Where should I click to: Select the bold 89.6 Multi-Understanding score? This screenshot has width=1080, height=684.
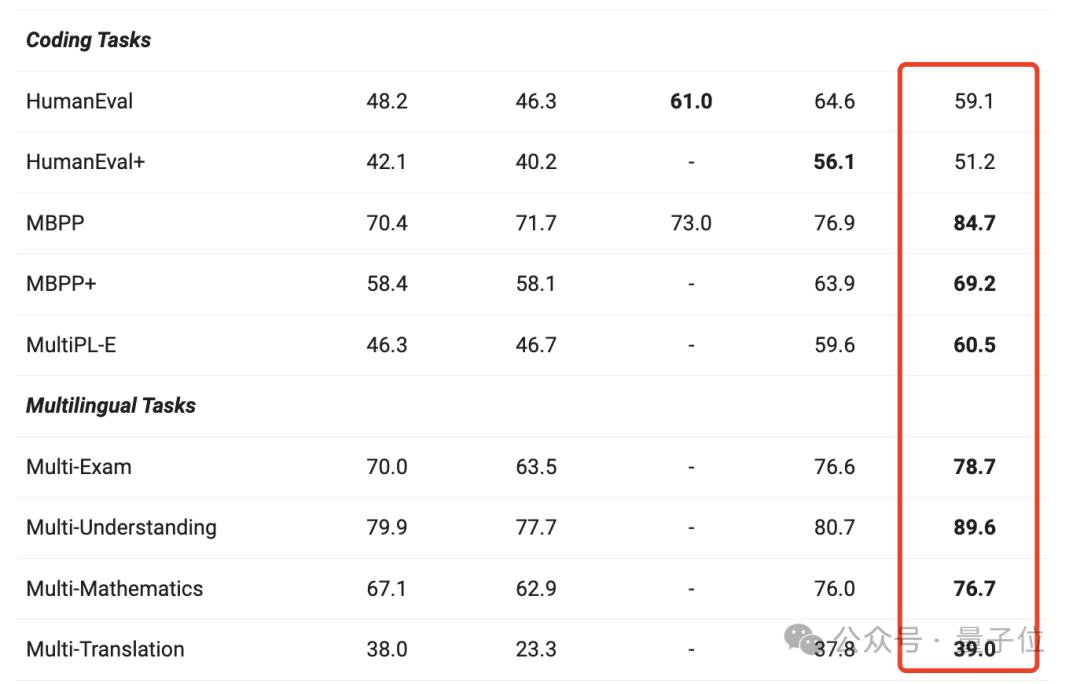point(974,528)
